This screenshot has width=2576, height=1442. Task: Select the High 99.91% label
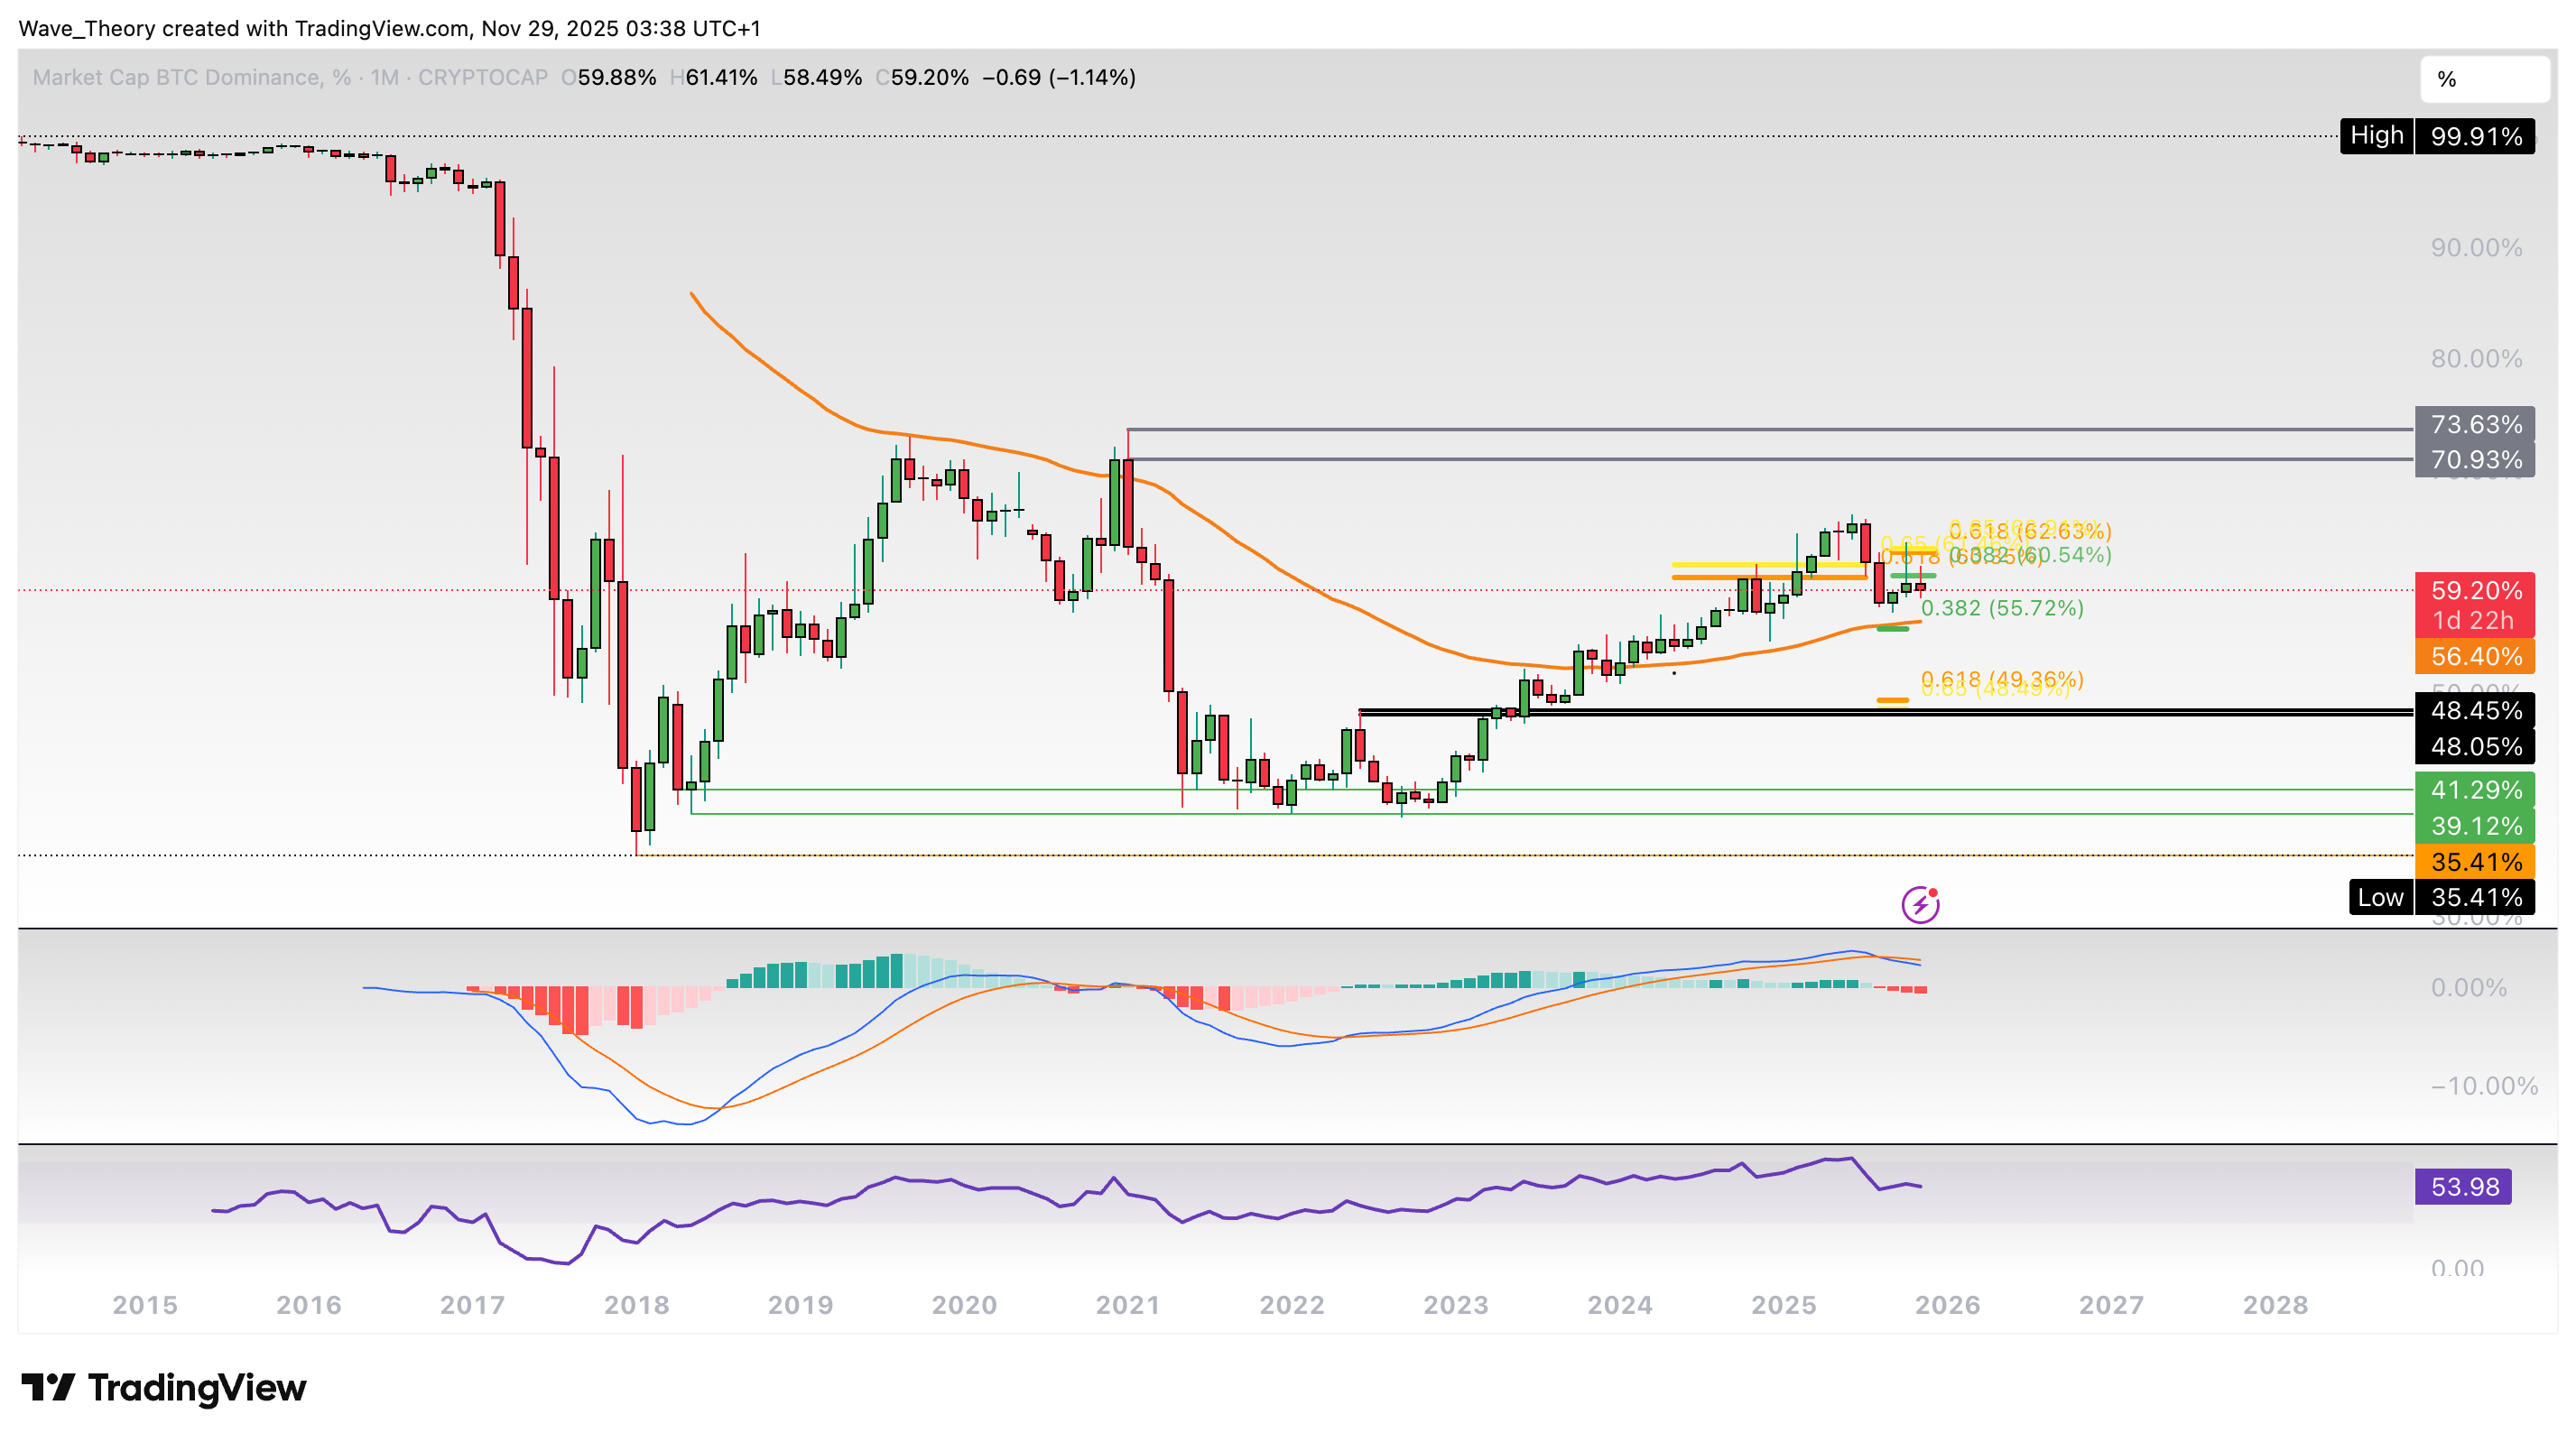coord(2436,136)
